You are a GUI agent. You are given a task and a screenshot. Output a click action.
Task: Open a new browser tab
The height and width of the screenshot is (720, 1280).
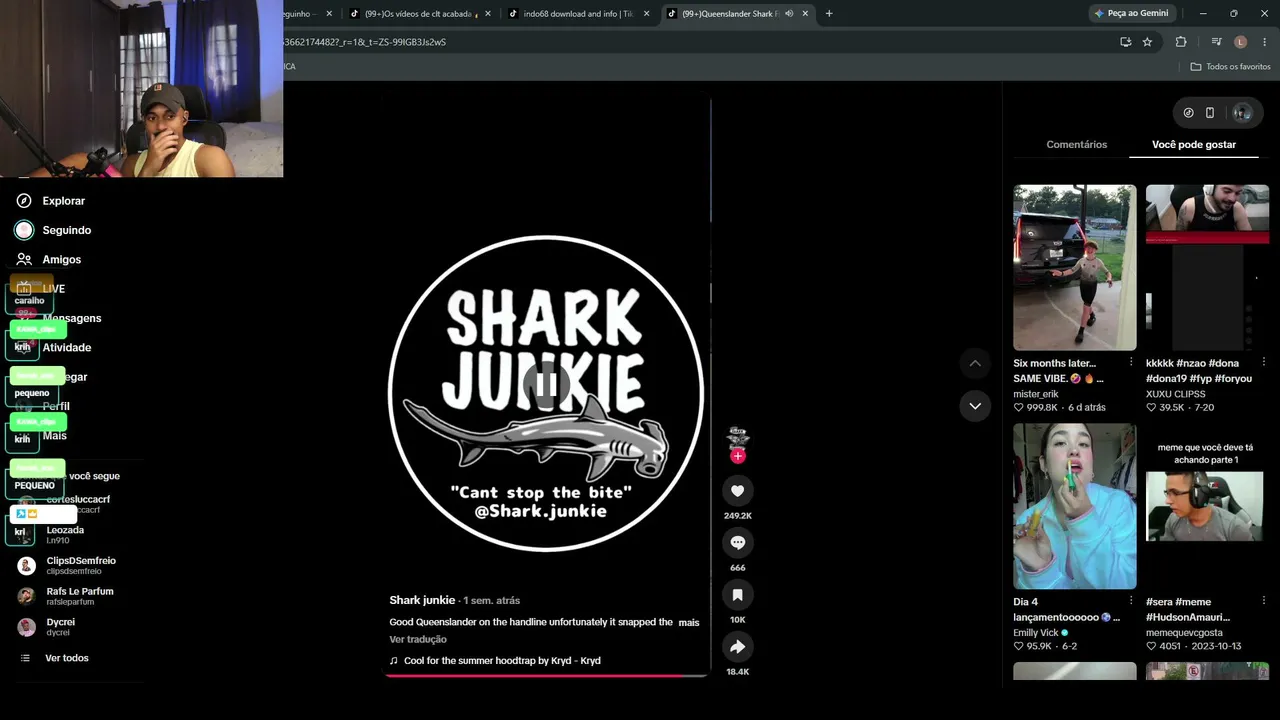pyautogui.click(x=829, y=14)
